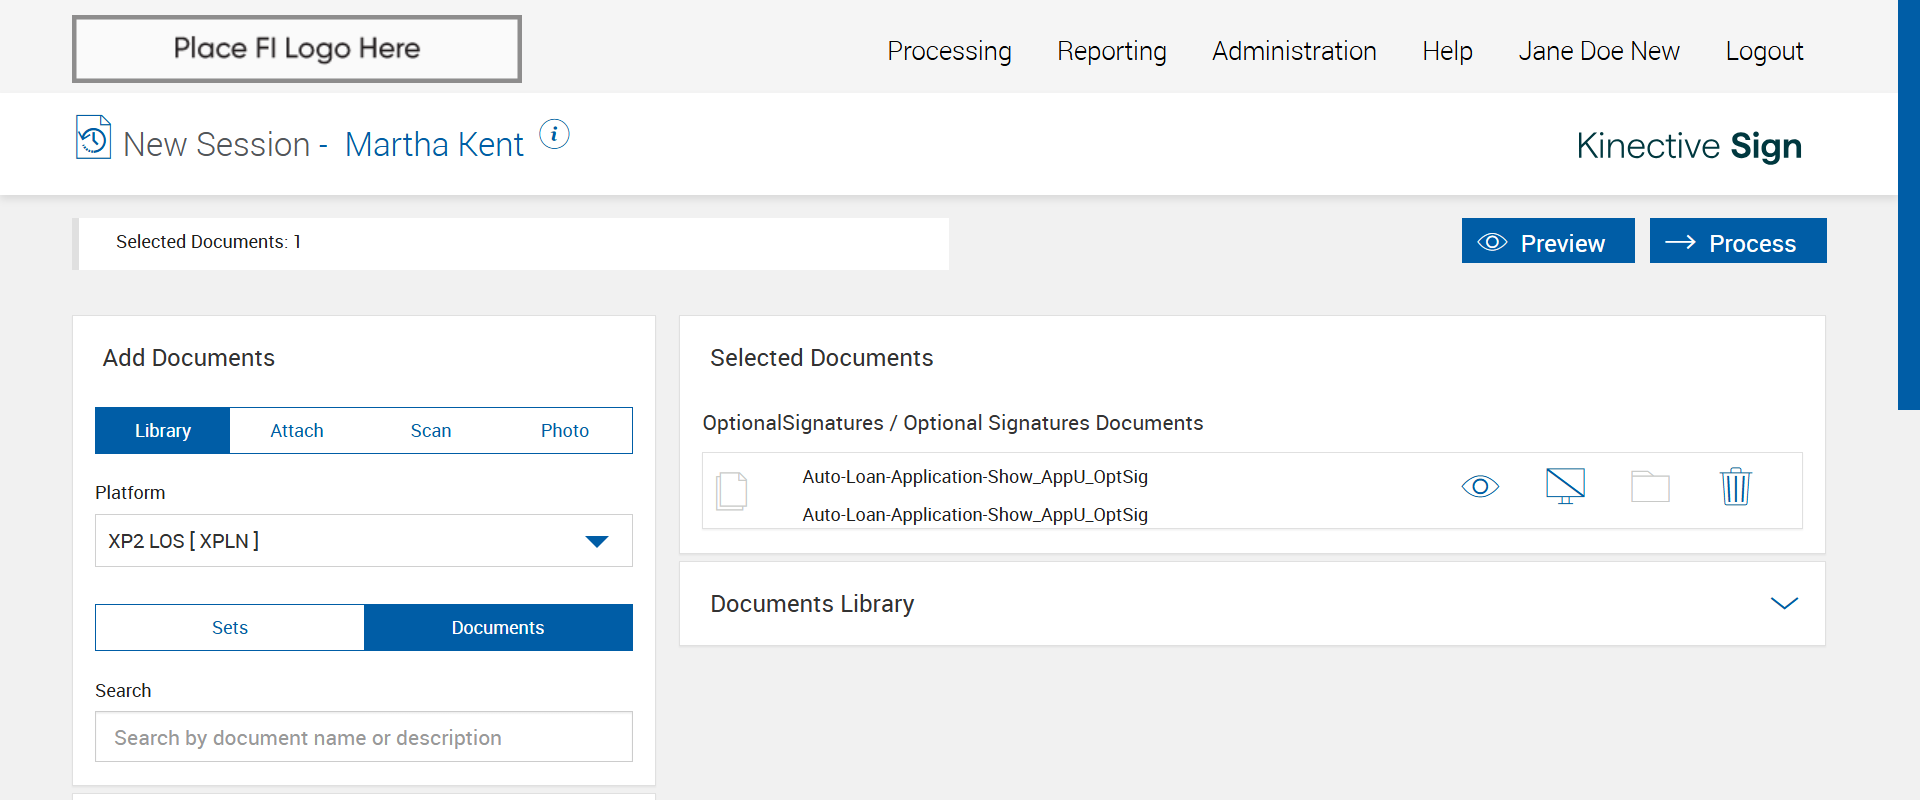
Task: Switch to the Attach tab
Action: [297, 431]
